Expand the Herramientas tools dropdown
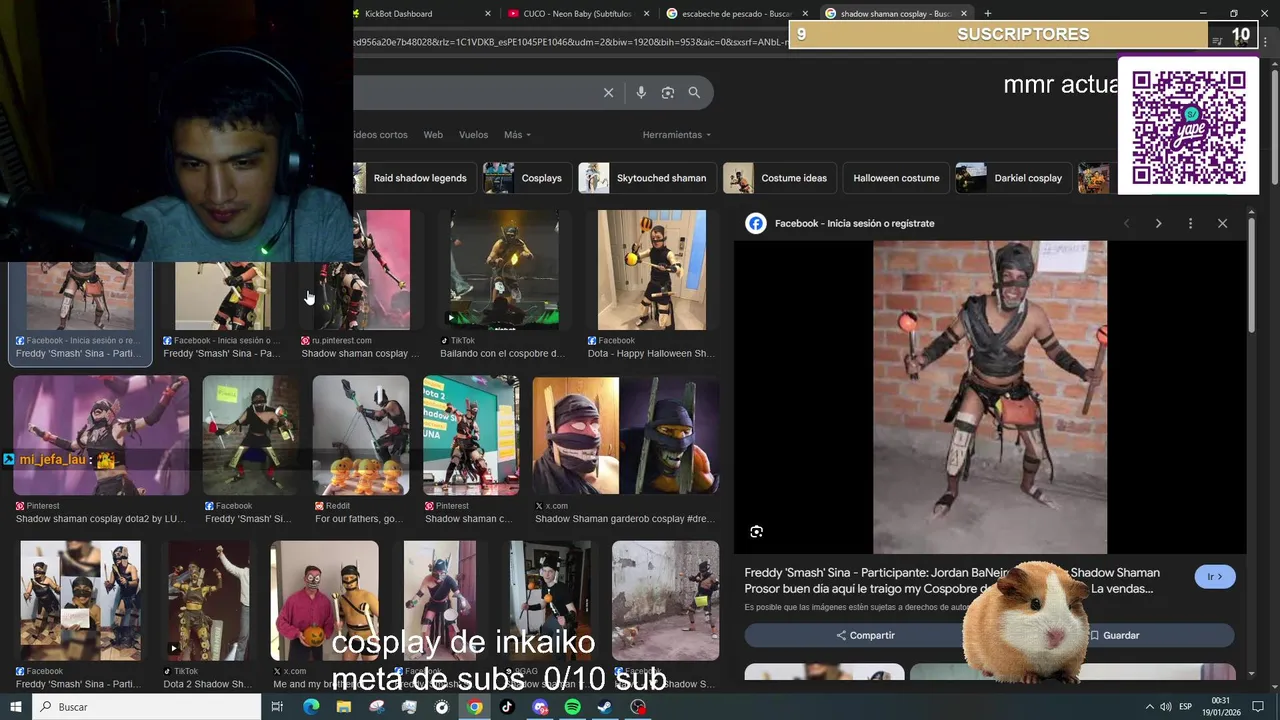This screenshot has width=1280, height=720. tap(677, 135)
